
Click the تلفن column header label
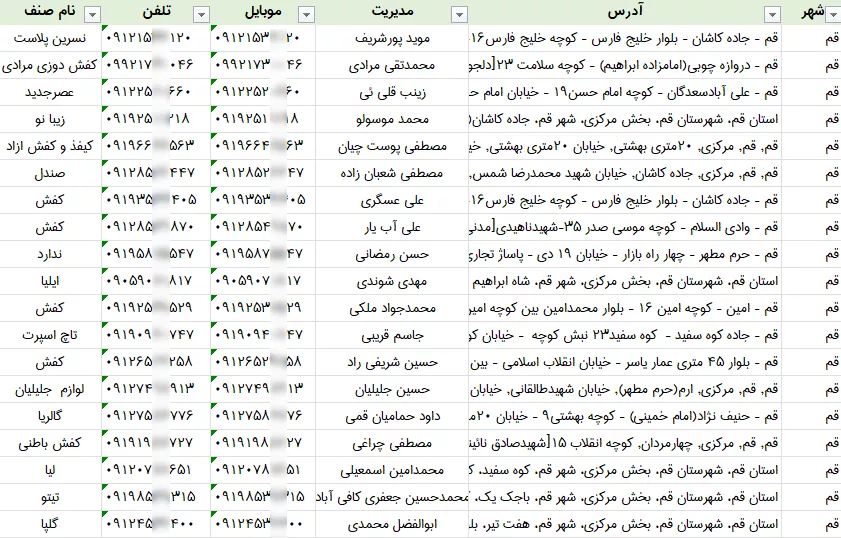tap(157, 12)
